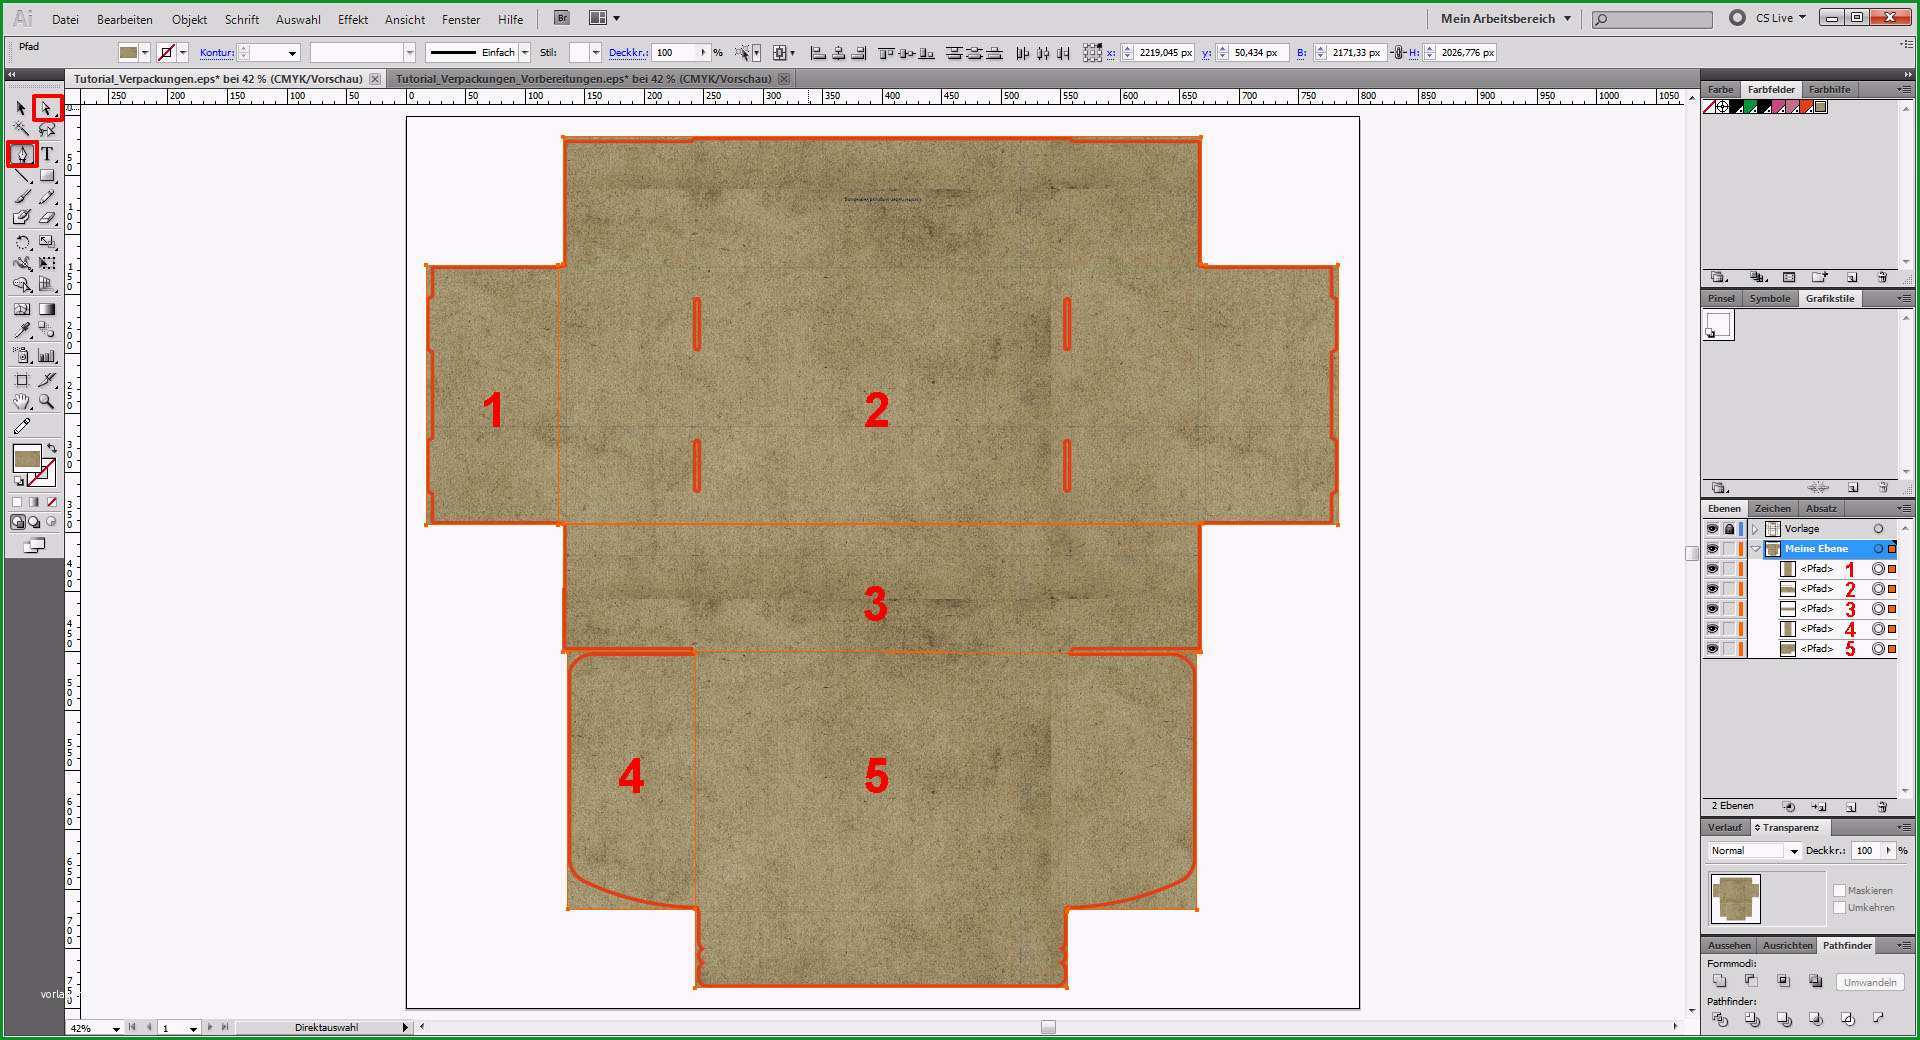Open the Einfach brush definition dropdown
This screenshot has height=1040, width=1920.
coord(525,52)
